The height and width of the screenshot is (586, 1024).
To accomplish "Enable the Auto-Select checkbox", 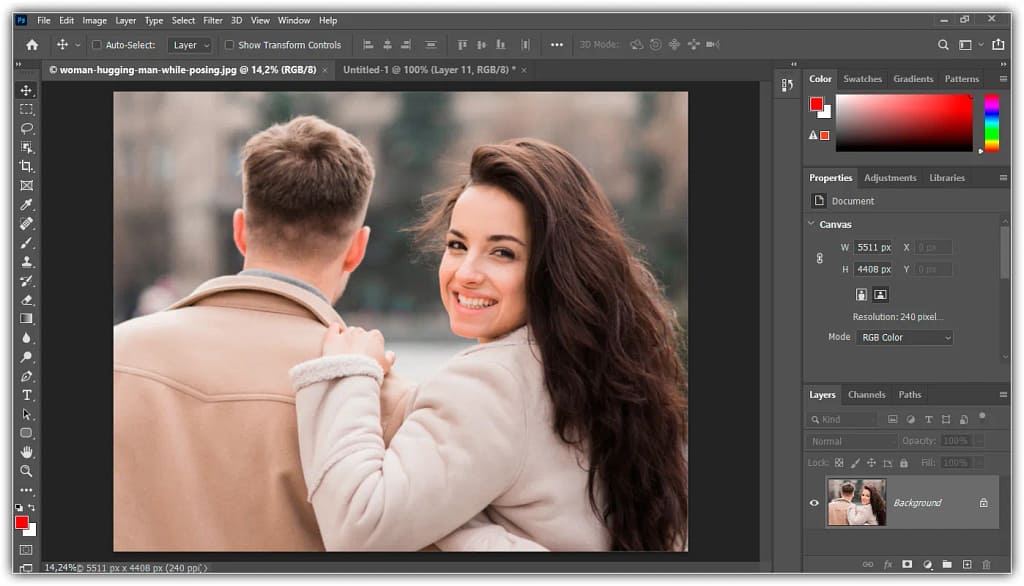I will 97,45.
